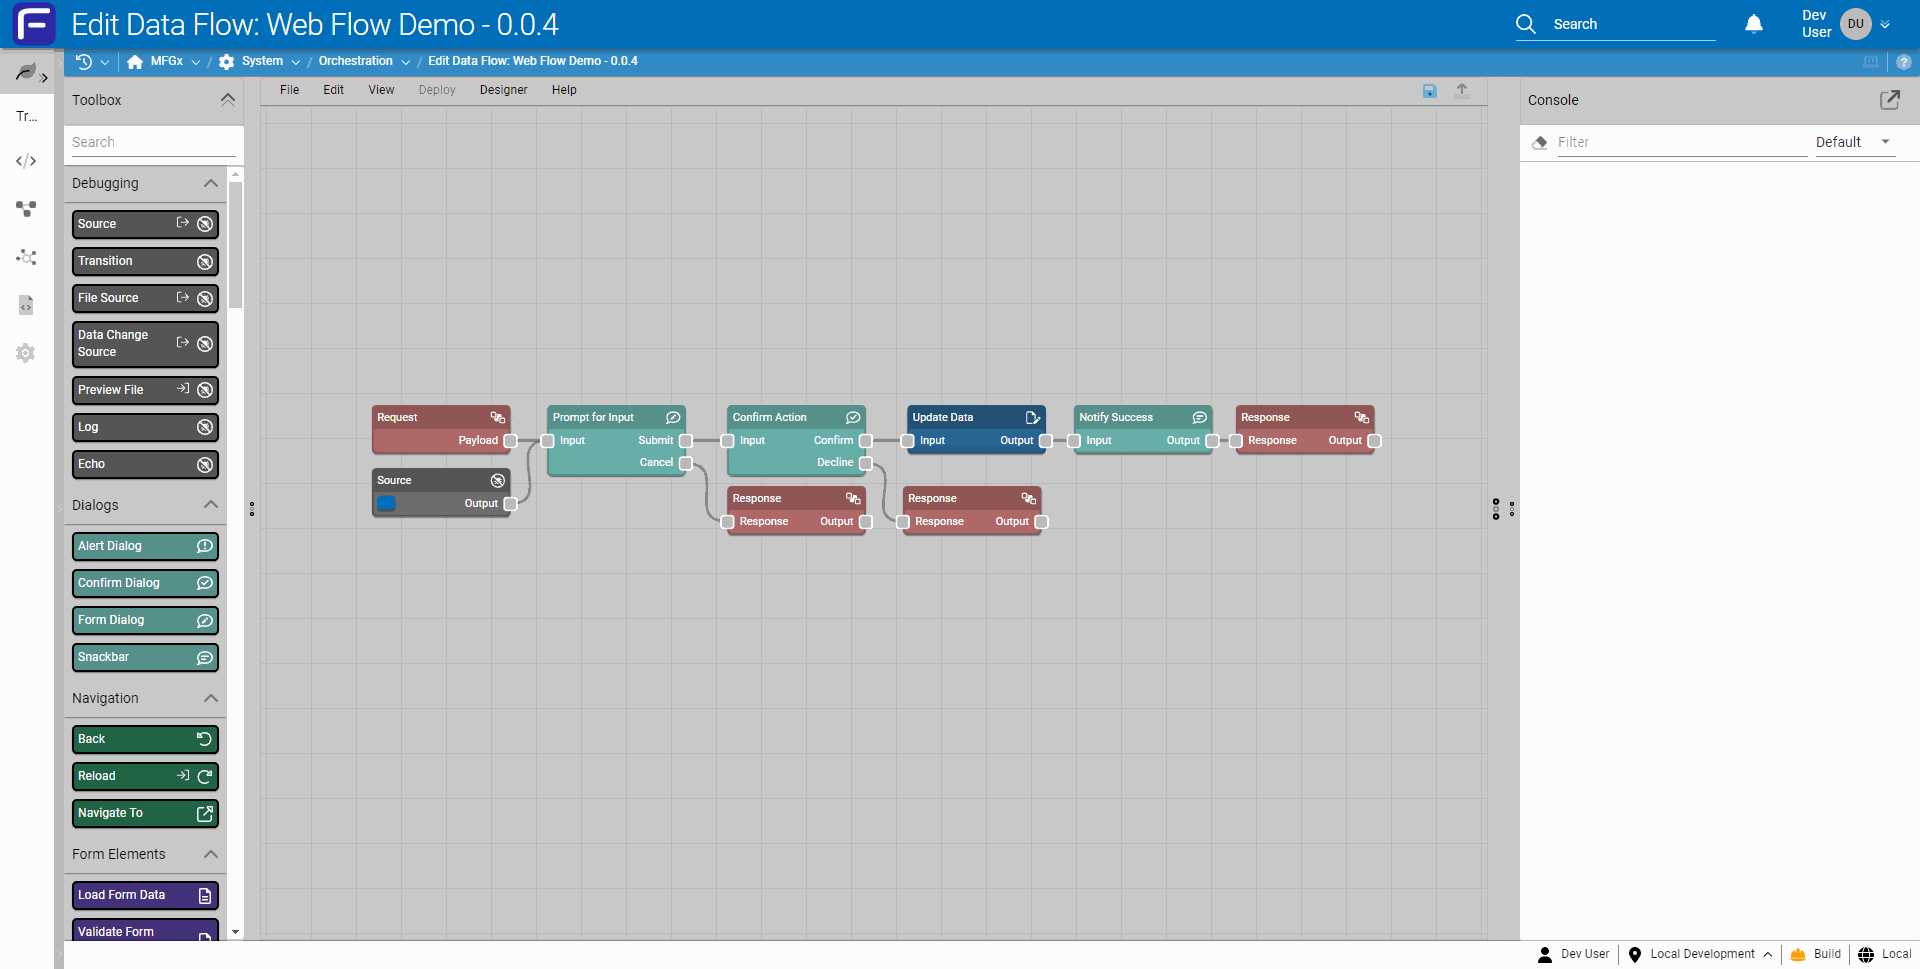Click the home icon in the breadcrumb
Viewport: 1920px width, 969px height.
[135, 62]
